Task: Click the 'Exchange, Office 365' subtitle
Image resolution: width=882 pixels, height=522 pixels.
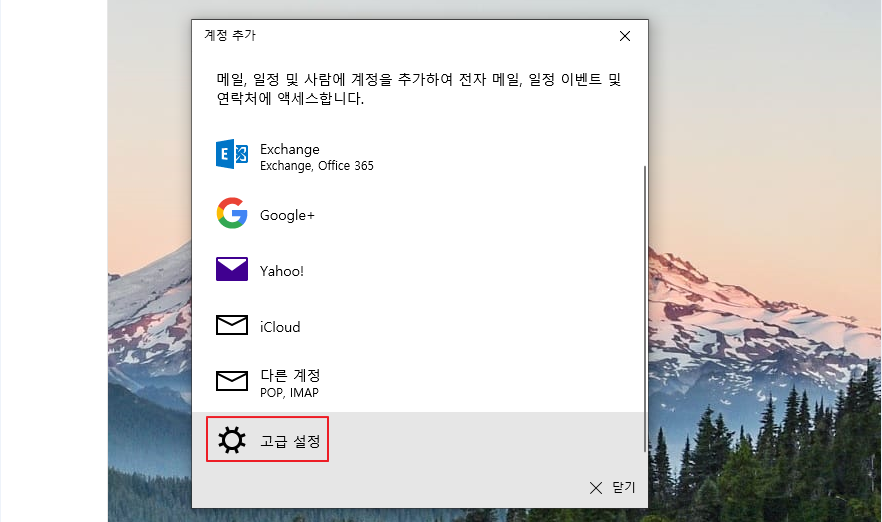Action: 317,166
